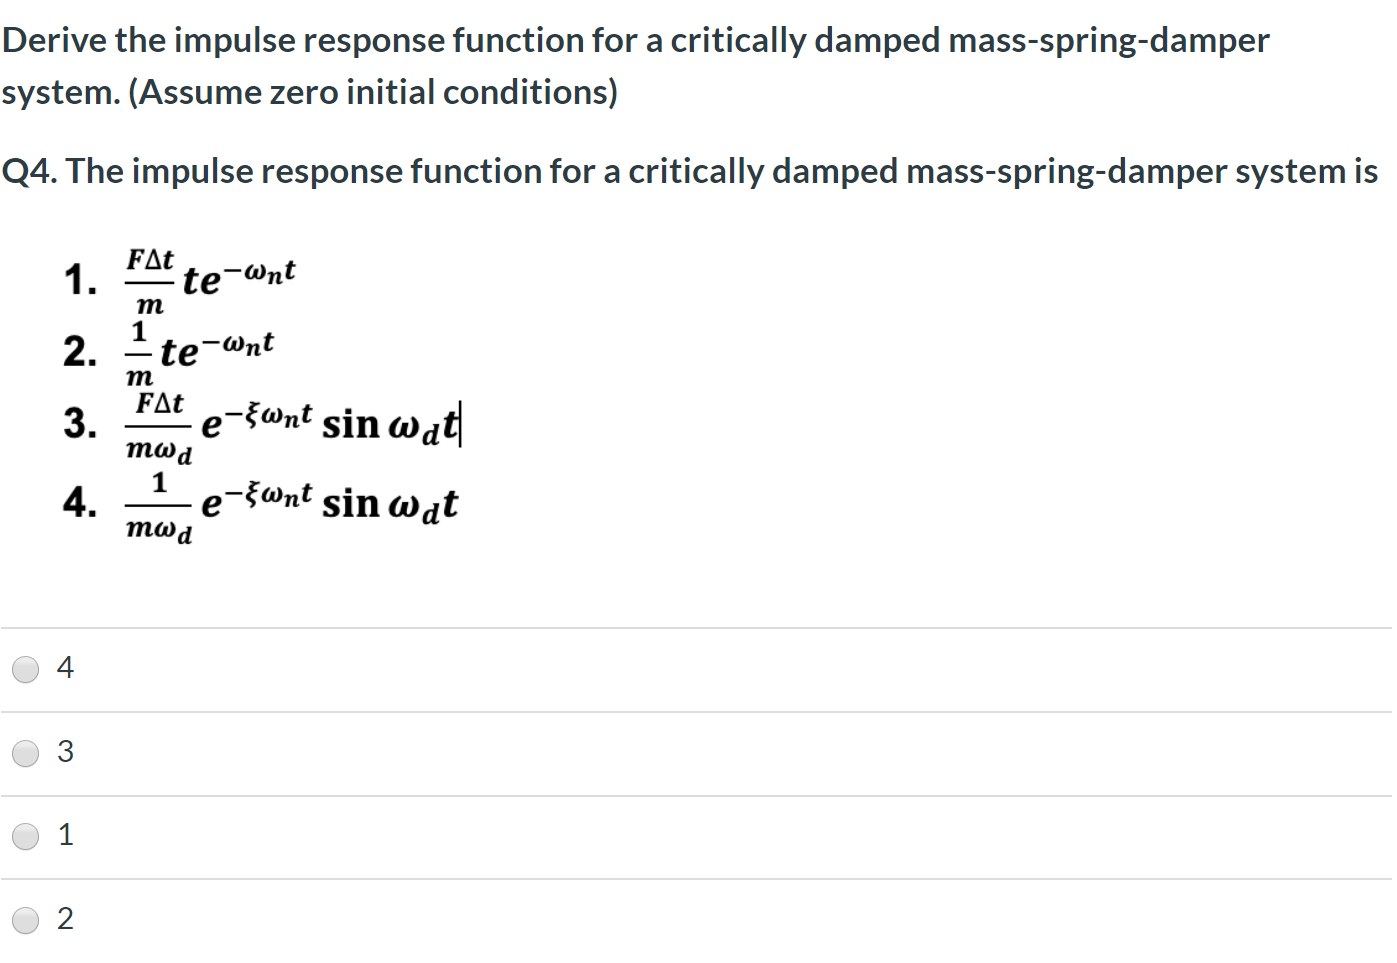The image size is (1397, 963).
Task: Click the answer label 2
Action: click(x=65, y=919)
